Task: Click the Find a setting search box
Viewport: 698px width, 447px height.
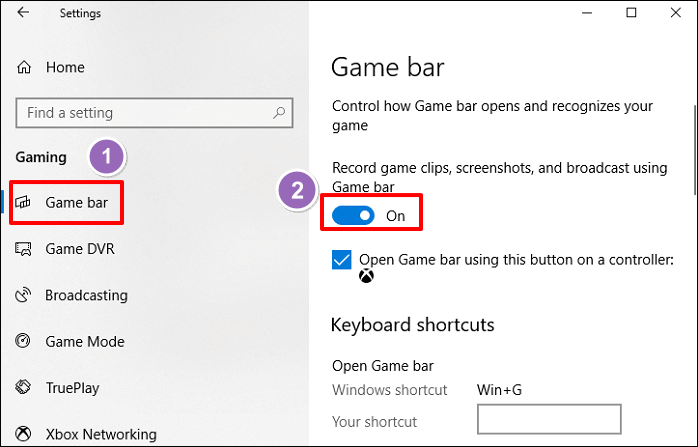Action: point(154,113)
